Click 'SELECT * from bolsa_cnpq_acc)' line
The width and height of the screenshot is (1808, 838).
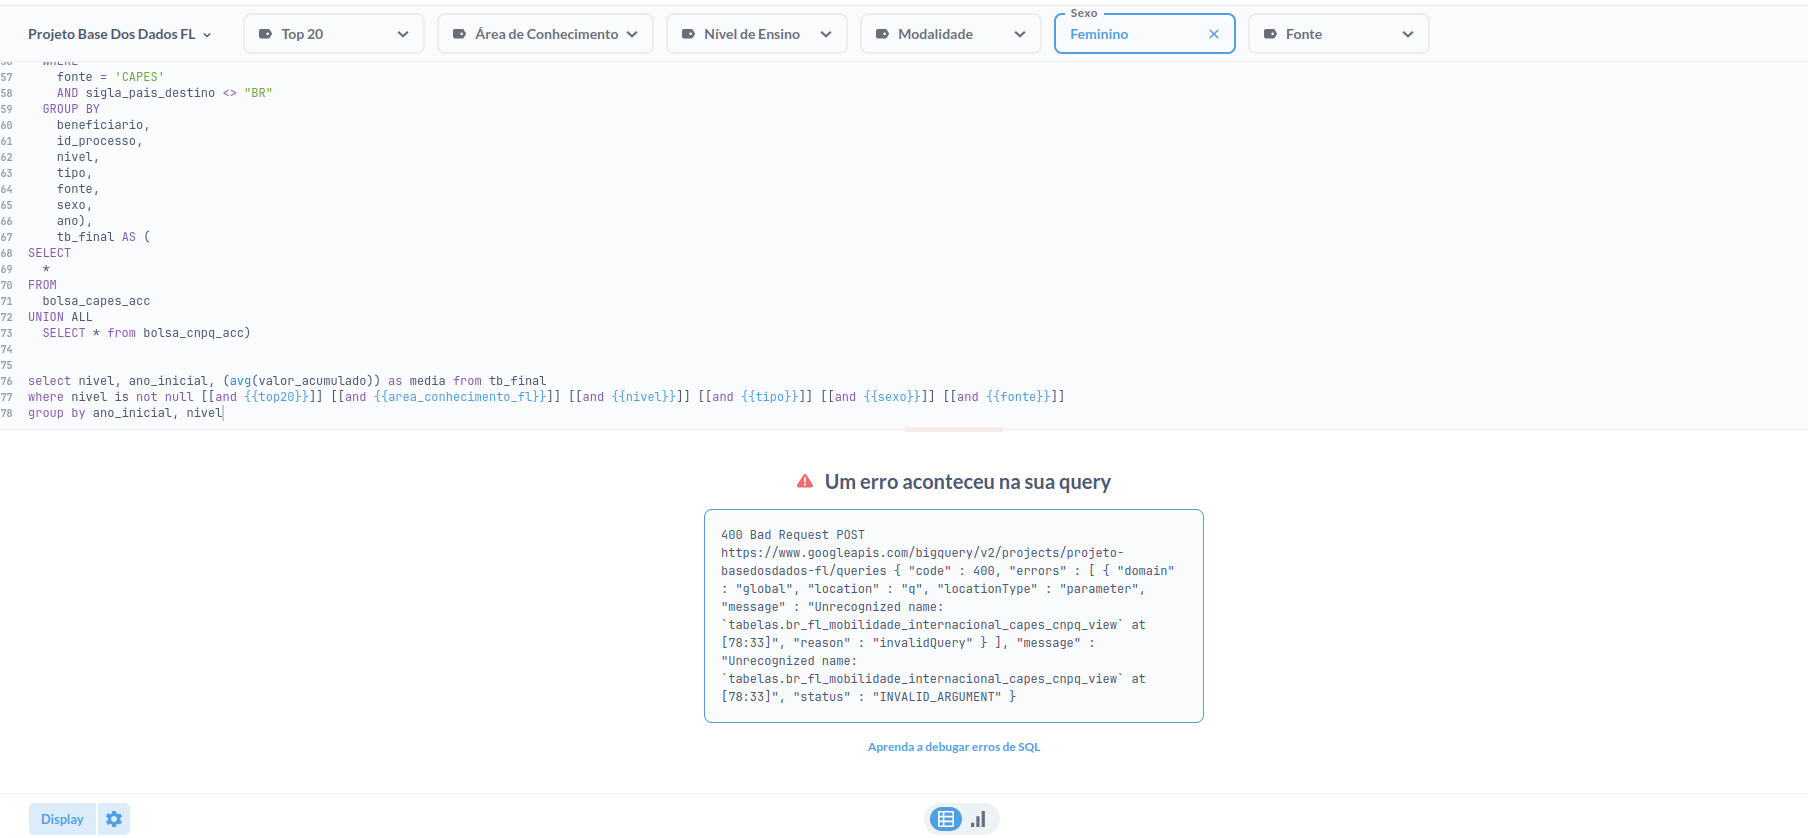(x=146, y=333)
